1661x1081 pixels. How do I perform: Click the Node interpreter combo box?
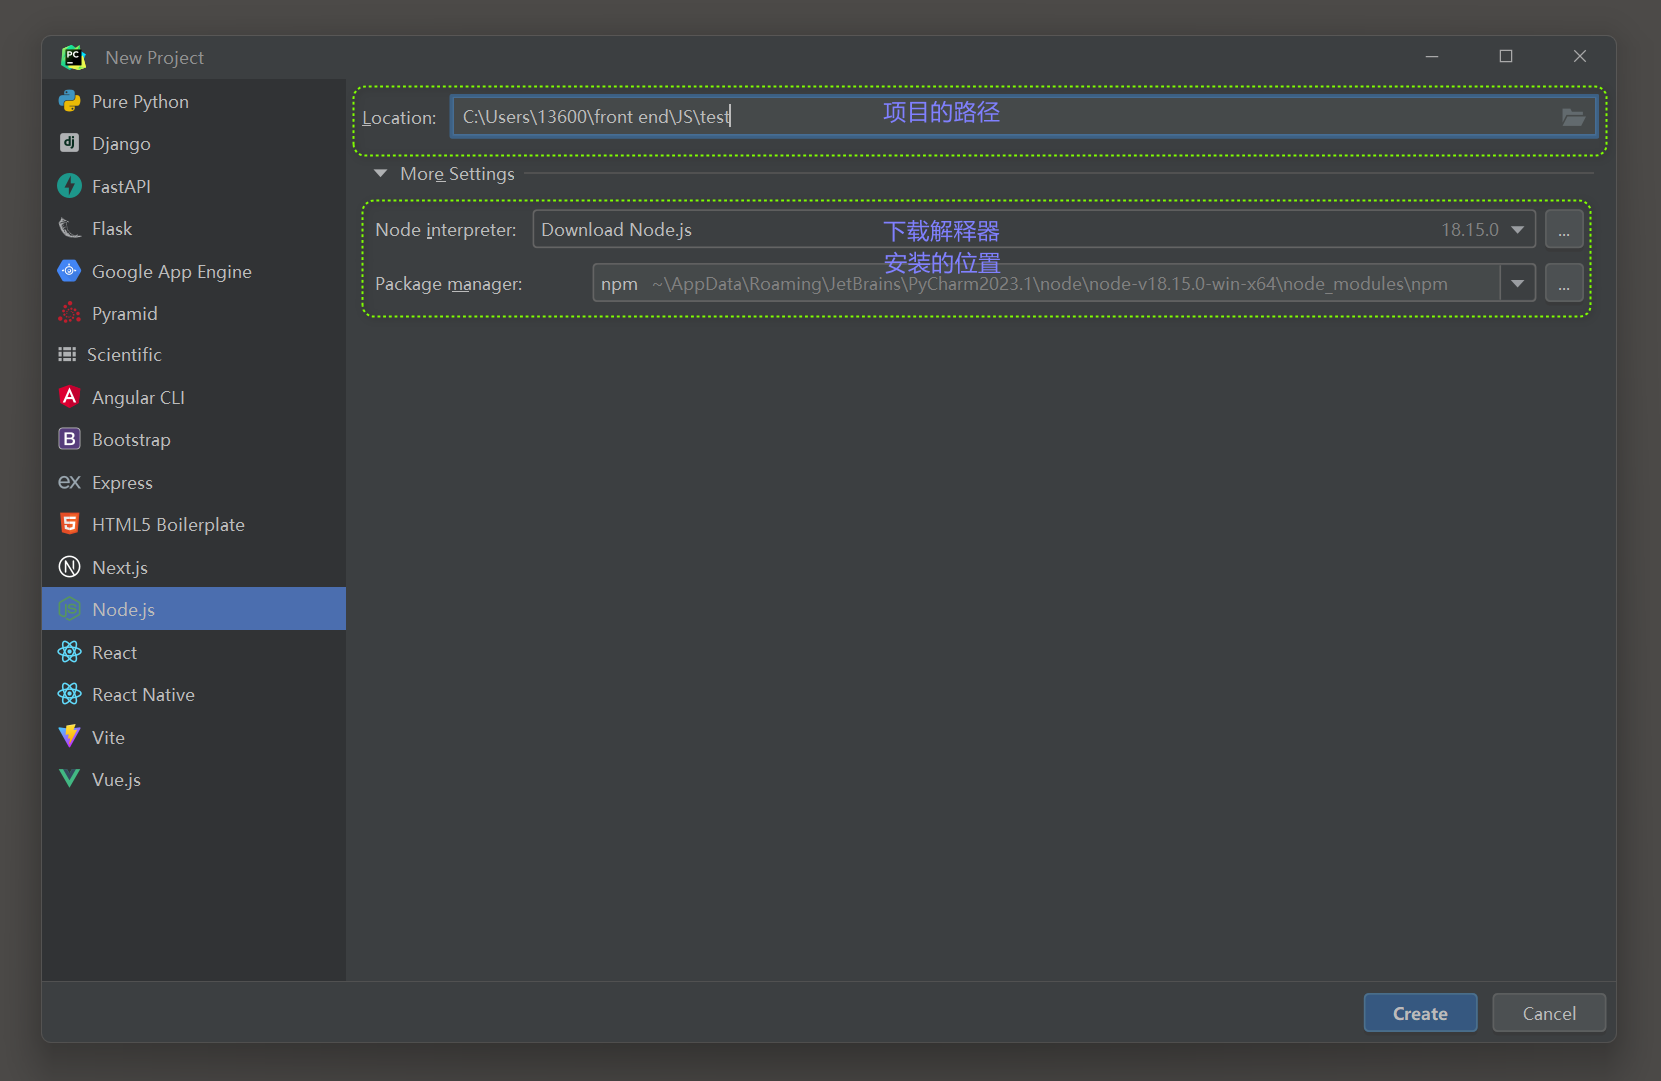(x=1034, y=229)
